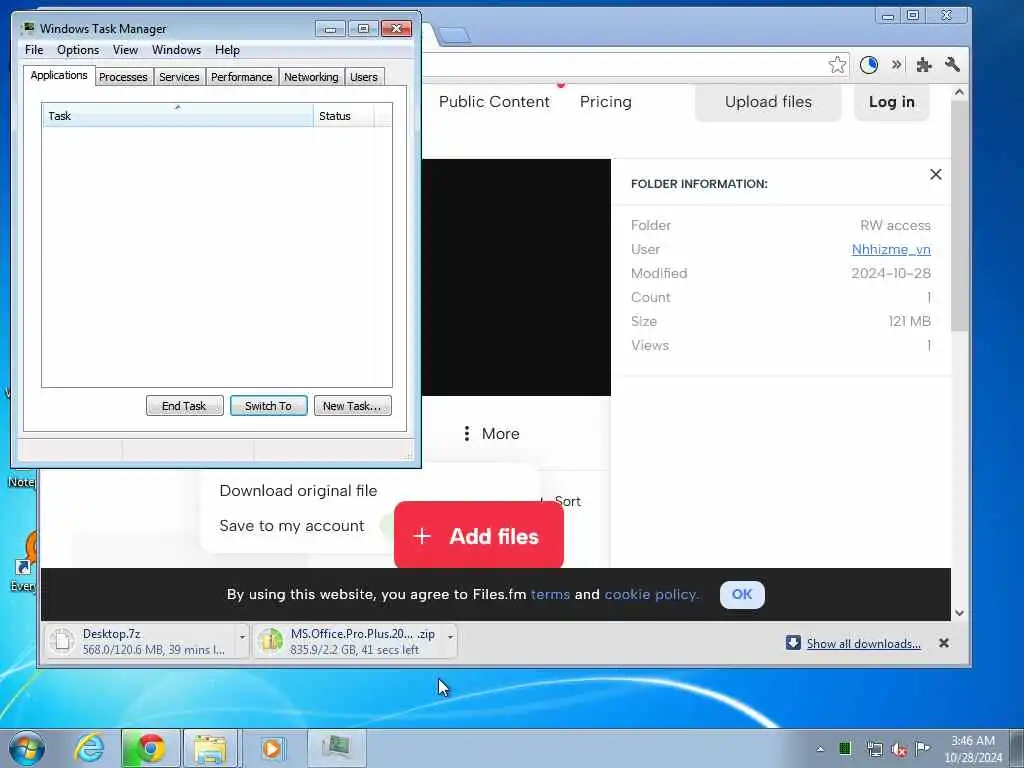This screenshot has width=1024, height=768.
Task: Open Chrome wrench settings menu
Action: [952, 64]
